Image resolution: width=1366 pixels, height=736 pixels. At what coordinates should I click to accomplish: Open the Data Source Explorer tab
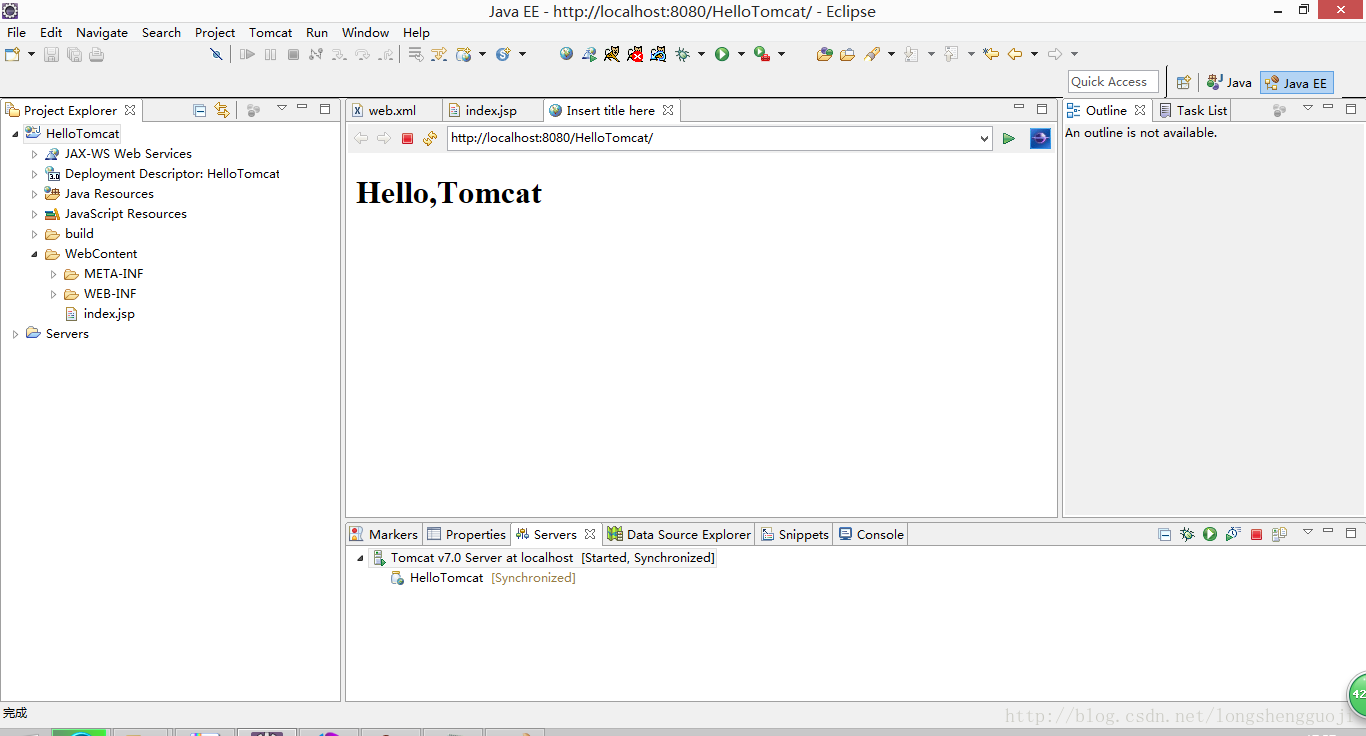click(679, 534)
